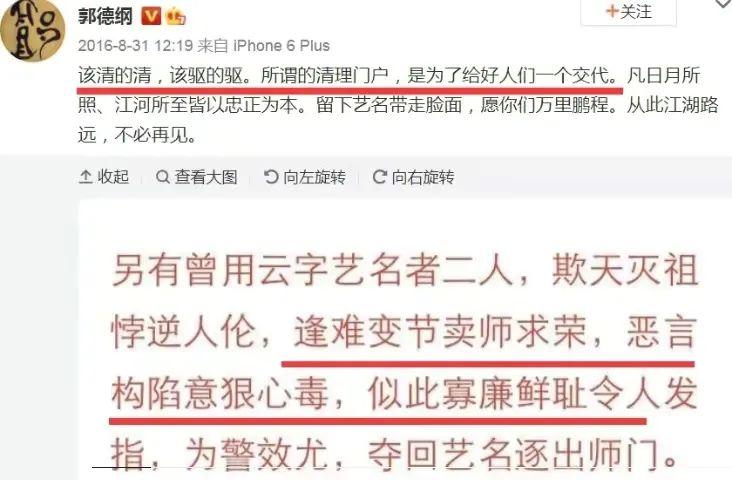
Task: Click the post text starting 该清的清
Action: (x=398, y=106)
